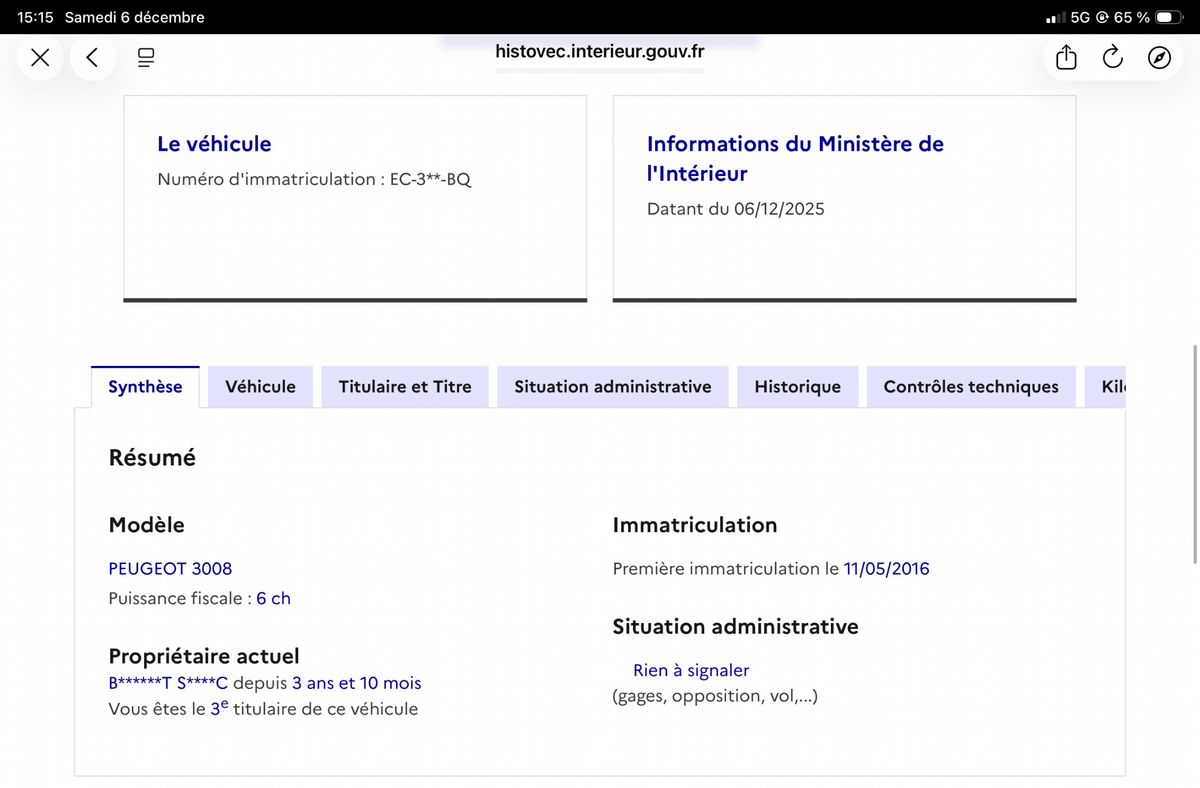Reload the page with the refresh icon
This screenshot has width=1200, height=788.
pyautogui.click(x=1113, y=58)
